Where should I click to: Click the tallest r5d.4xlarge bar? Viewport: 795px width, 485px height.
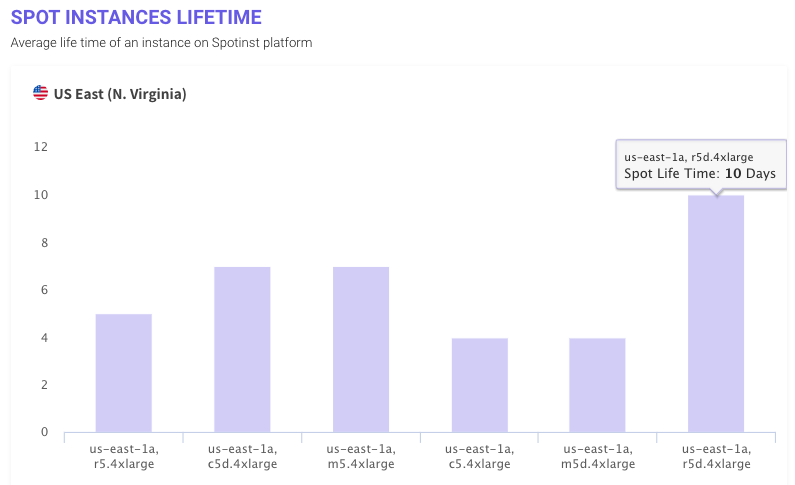716,313
